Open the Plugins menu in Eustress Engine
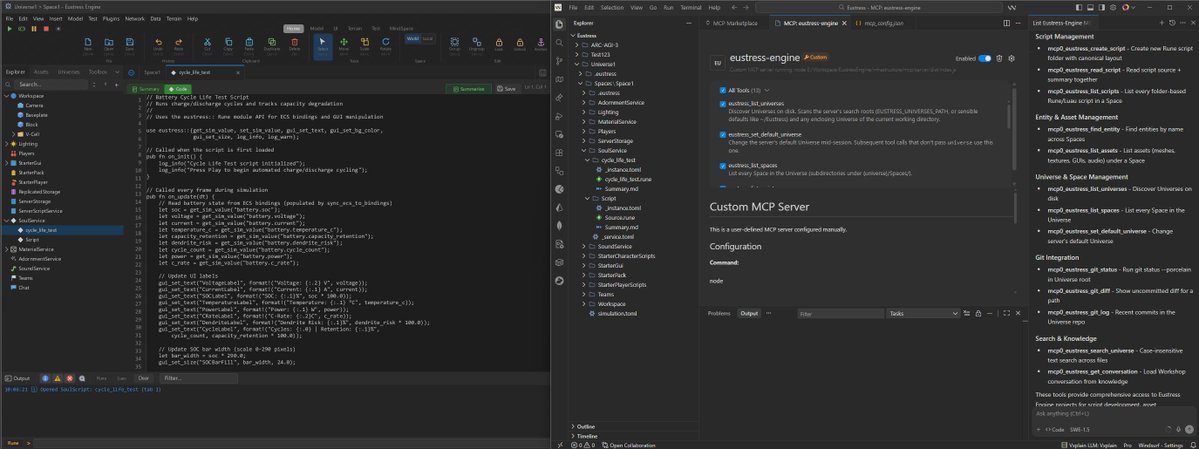The image size is (1199, 449). click(x=111, y=18)
